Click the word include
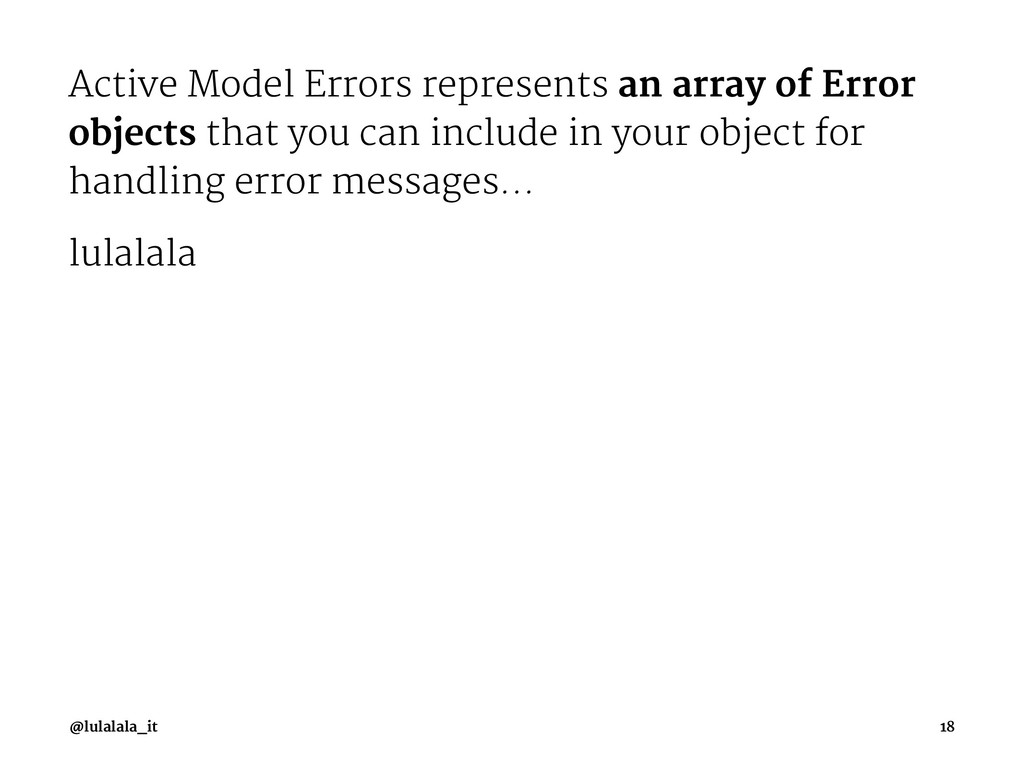 tap(494, 133)
